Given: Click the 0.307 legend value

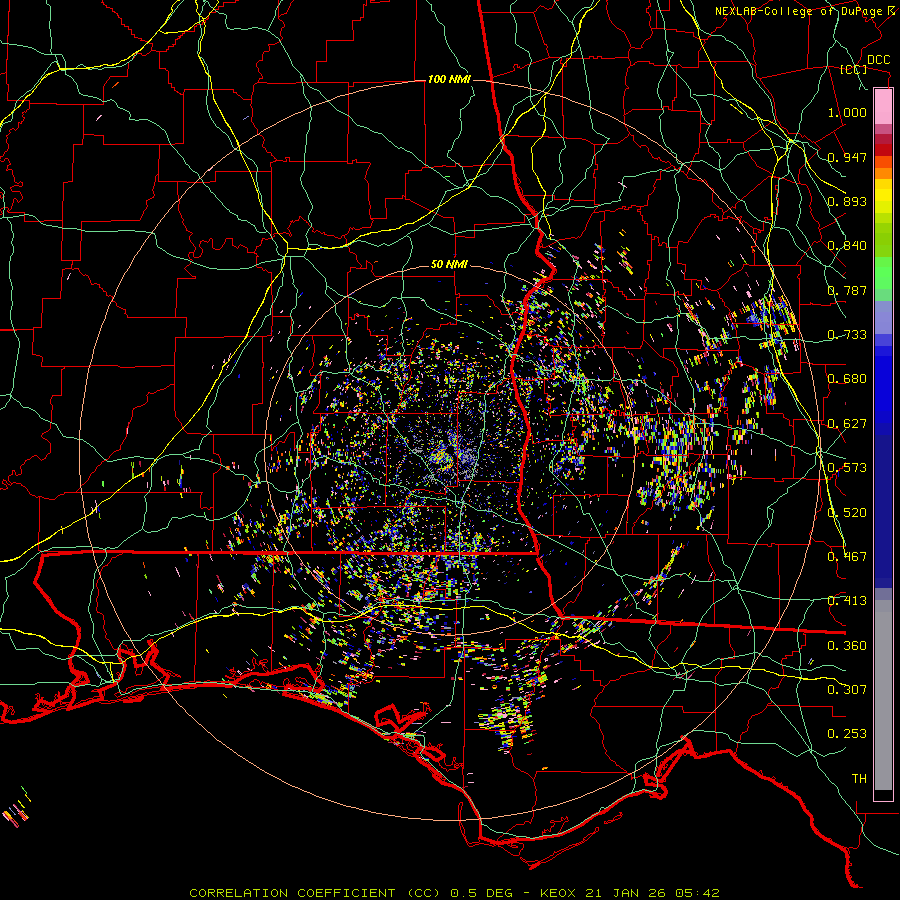Looking at the screenshot, I should click(847, 690).
